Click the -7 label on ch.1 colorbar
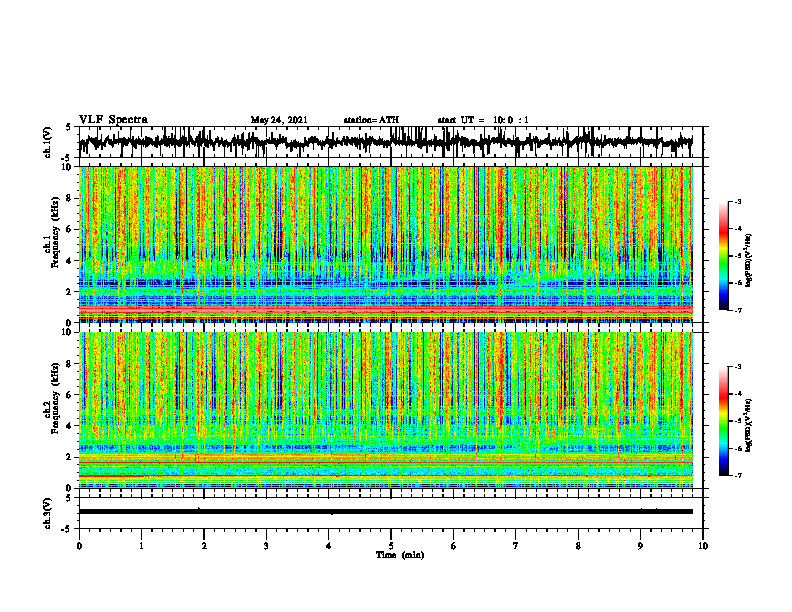 pos(738,310)
